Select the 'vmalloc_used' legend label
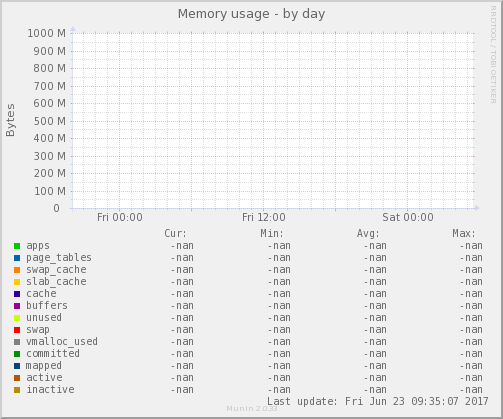 tap(62, 342)
